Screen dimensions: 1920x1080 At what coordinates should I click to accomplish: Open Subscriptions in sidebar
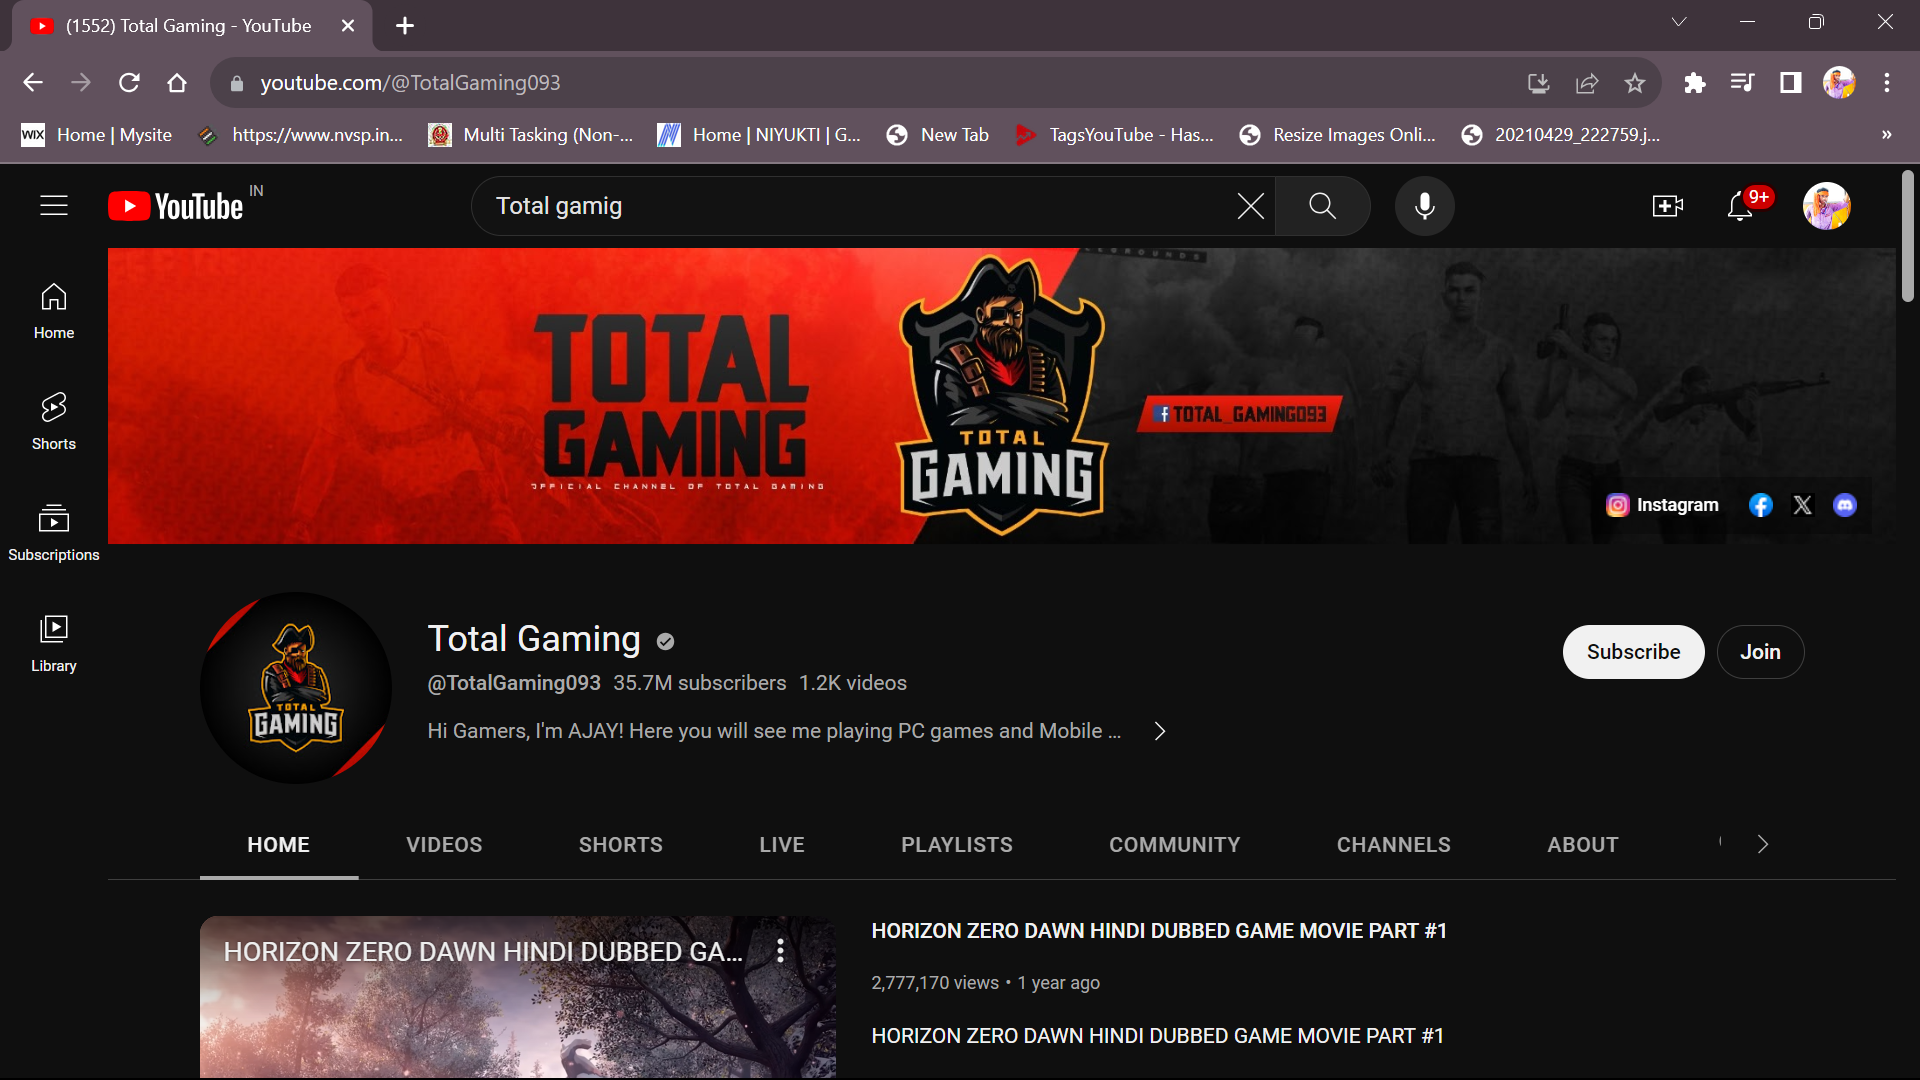point(54,532)
